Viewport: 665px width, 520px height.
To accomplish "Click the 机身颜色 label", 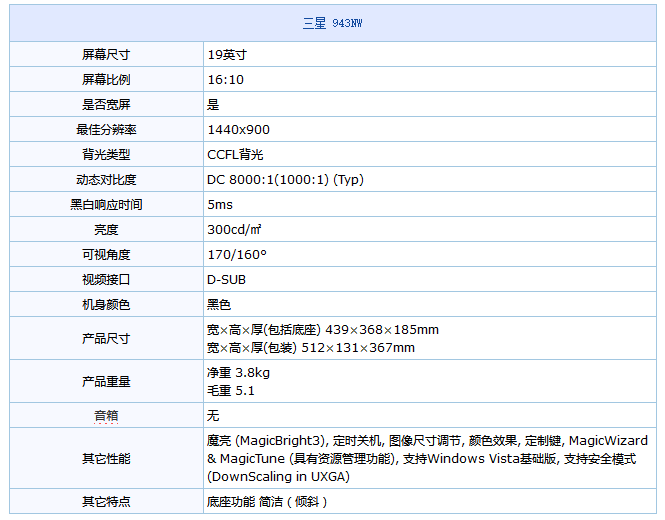I will click(106, 305).
